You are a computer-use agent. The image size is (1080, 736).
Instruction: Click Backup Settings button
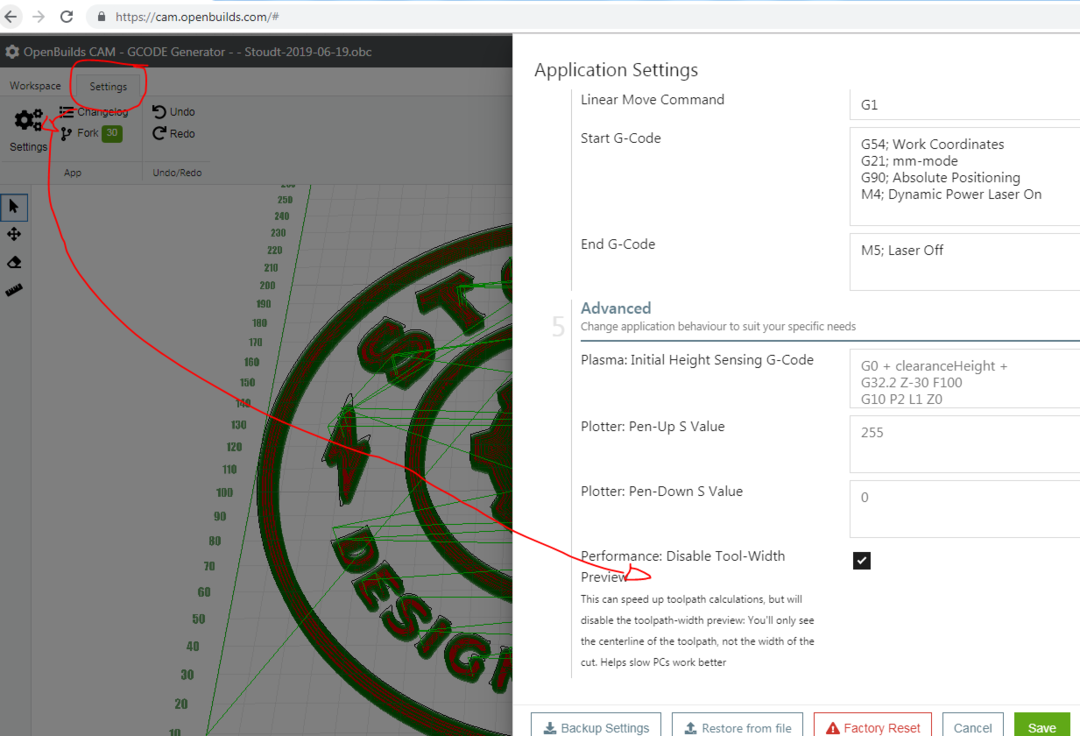point(595,727)
